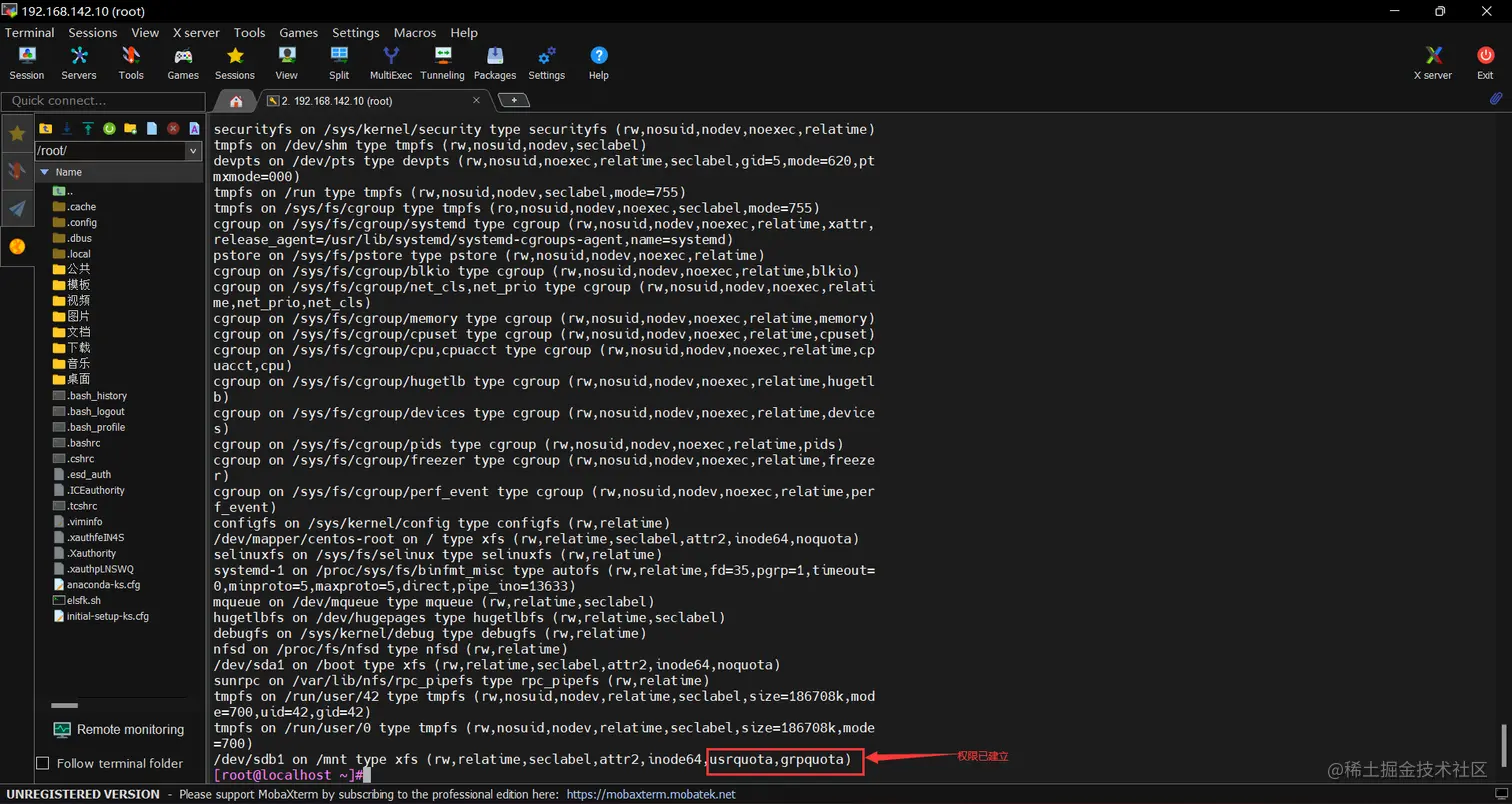Viewport: 1512px width, 804px height.
Task: Open the View menu
Action: [x=145, y=32]
